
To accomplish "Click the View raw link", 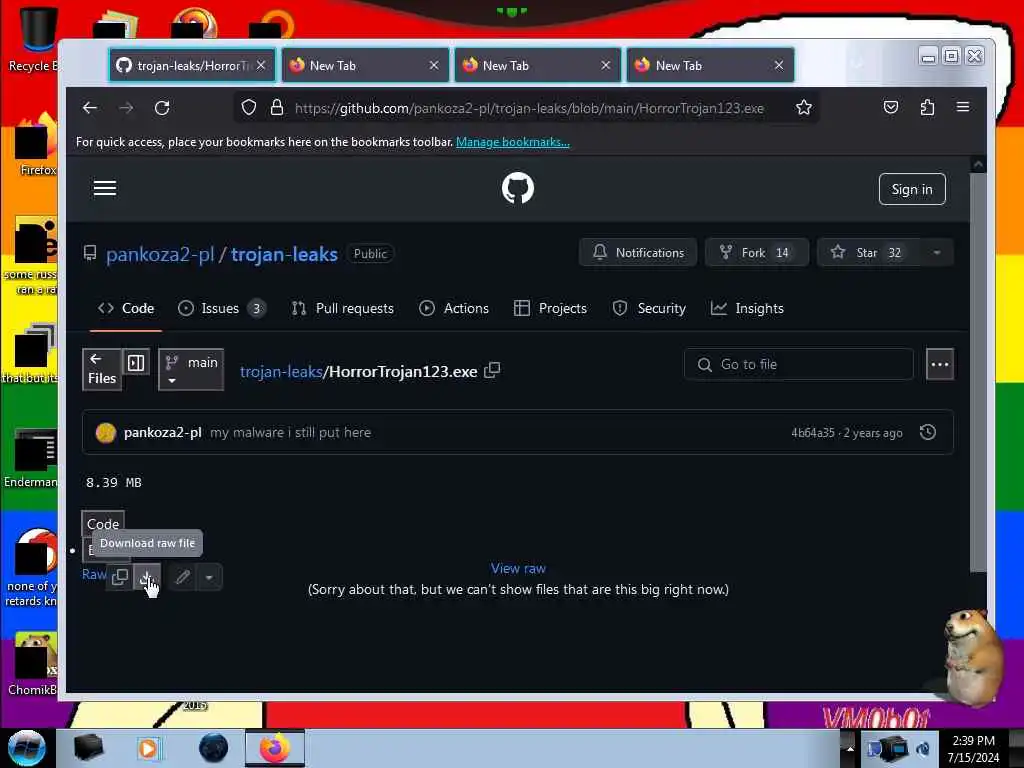I will pos(518,568).
